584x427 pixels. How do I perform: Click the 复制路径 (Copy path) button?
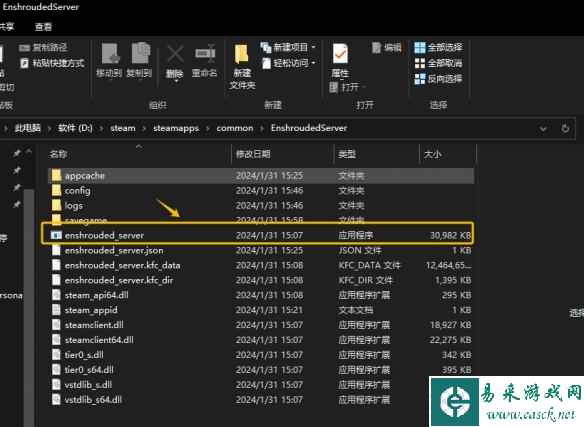43,47
